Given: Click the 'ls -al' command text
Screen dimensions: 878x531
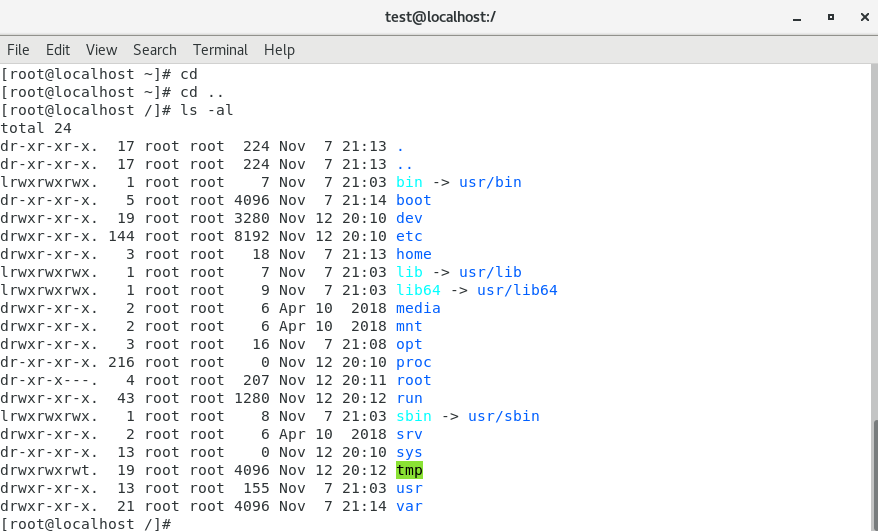Looking at the screenshot, I should point(207,110).
